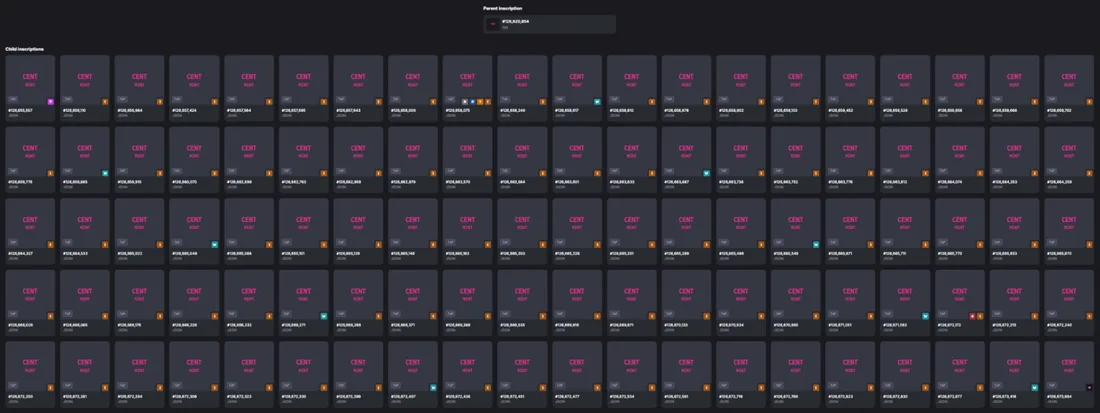
Task: Click the blue badge on inscription #128,658,075
Action: (x=472, y=102)
